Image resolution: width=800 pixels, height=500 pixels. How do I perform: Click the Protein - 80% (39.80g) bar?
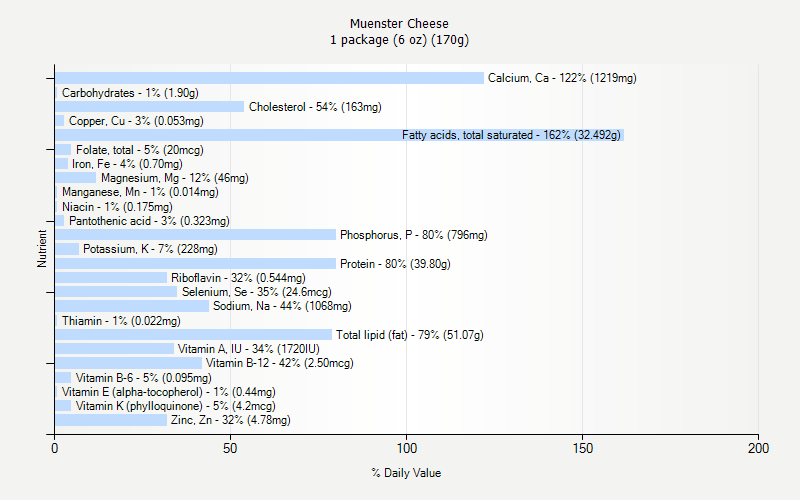[195, 264]
